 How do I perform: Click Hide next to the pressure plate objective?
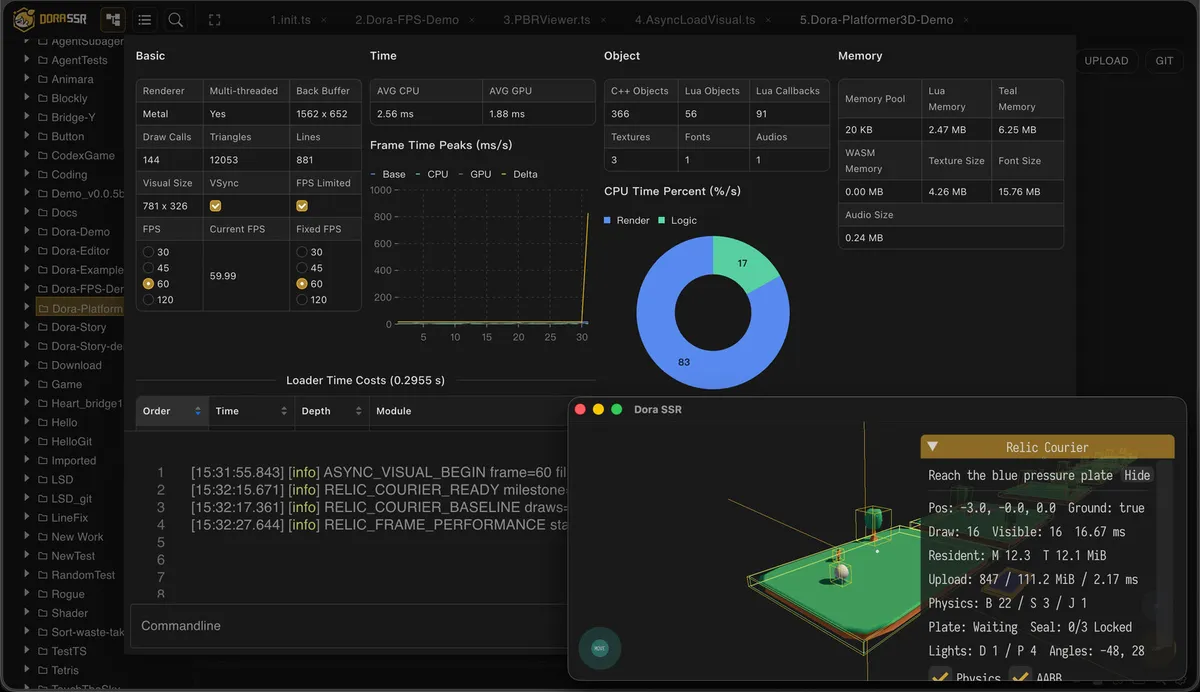[1137, 476]
